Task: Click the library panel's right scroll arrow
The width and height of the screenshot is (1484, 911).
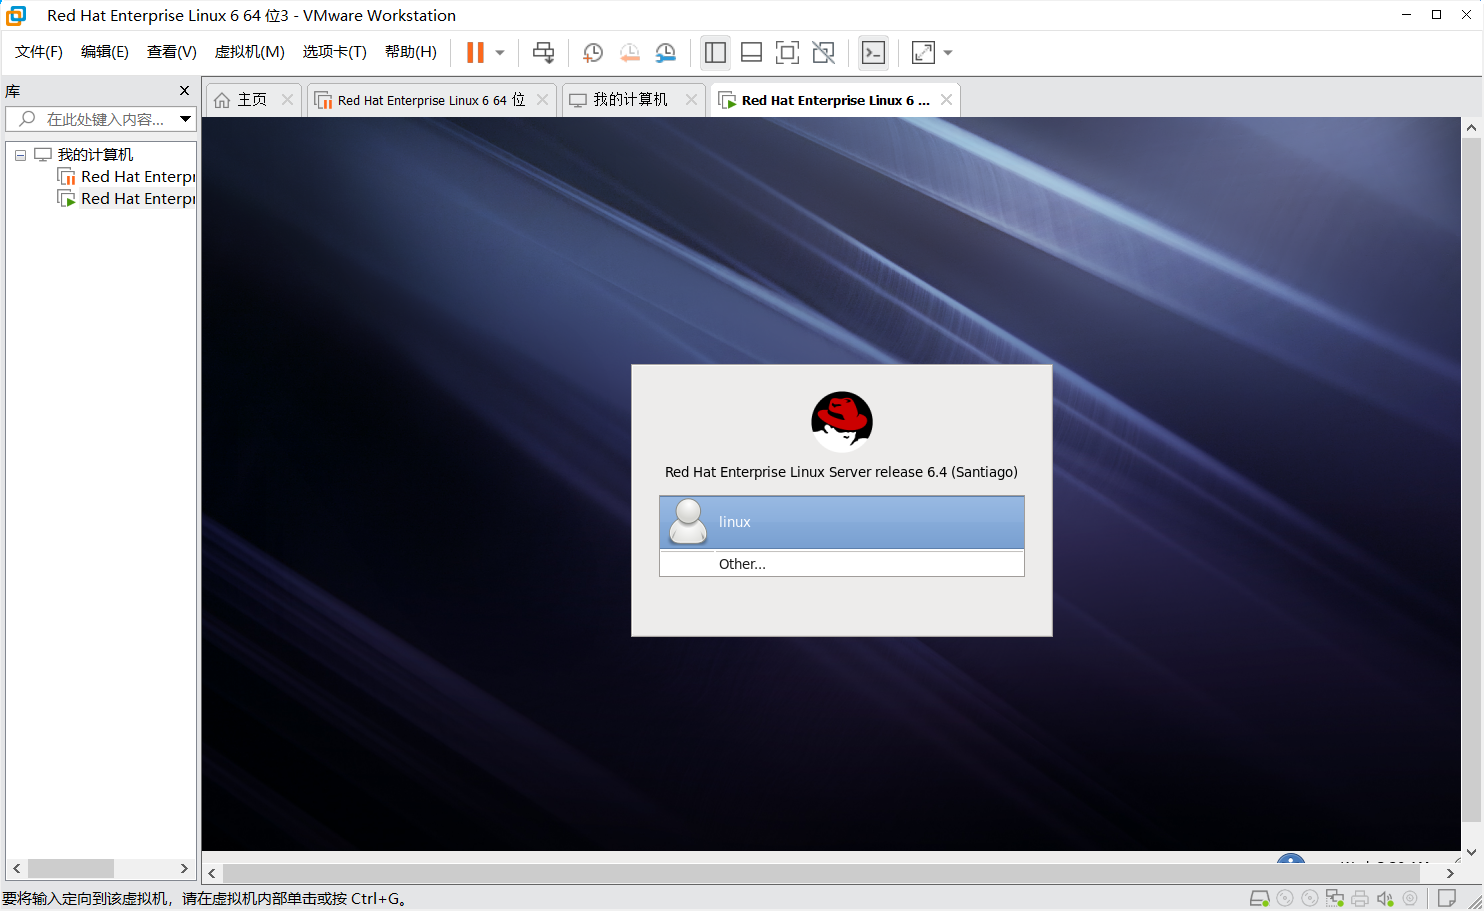Action: [184, 868]
